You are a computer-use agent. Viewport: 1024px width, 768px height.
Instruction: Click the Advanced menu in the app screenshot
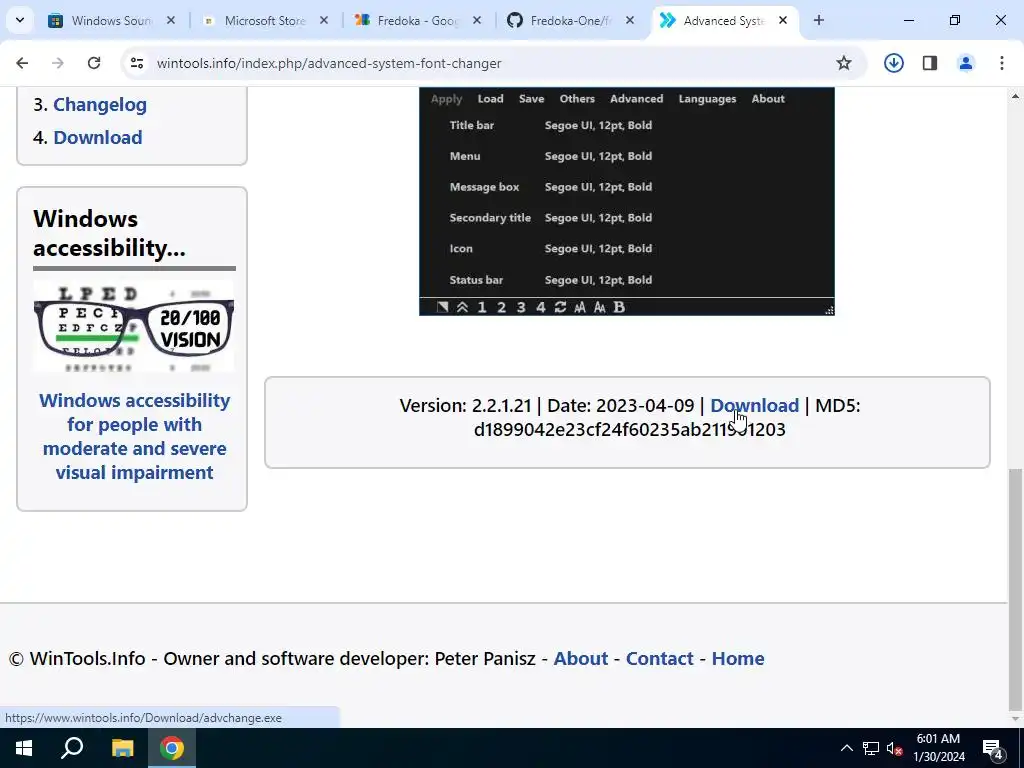637,99
